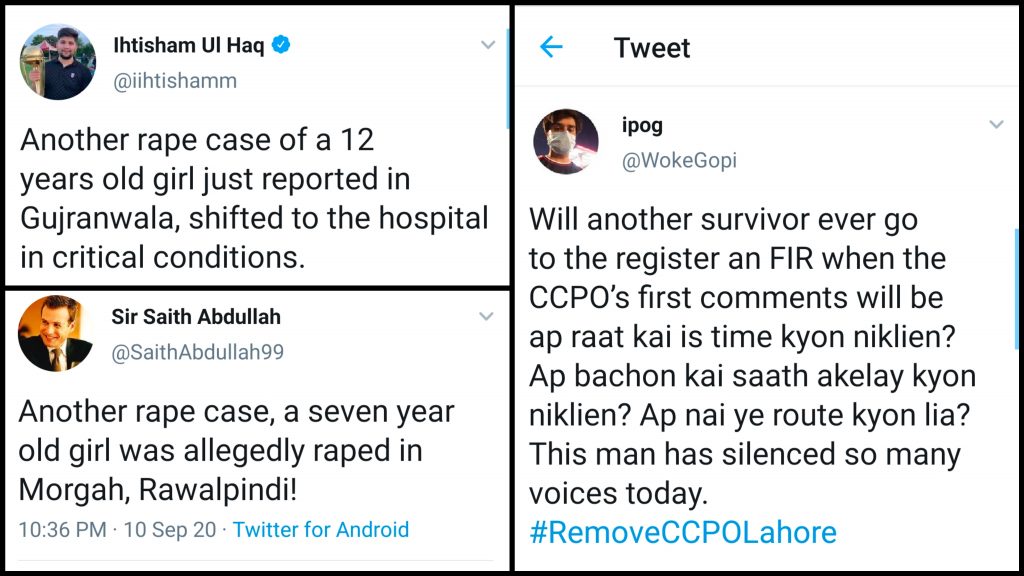This screenshot has width=1024, height=576.
Task: Click the Morgah, Rawalpindi tweet text
Action: [x=236, y=450]
